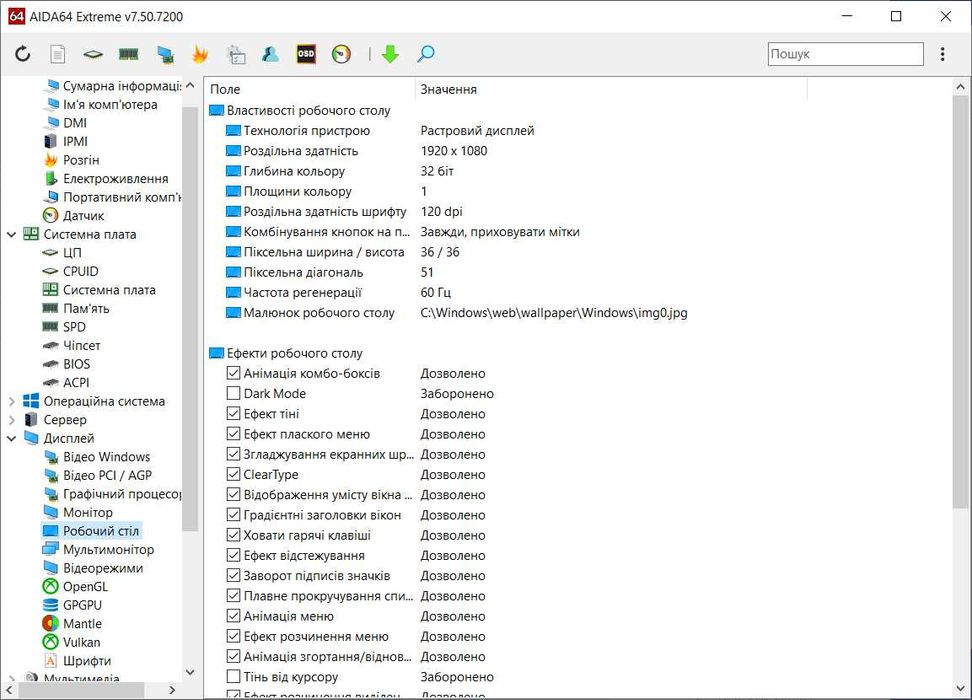The width and height of the screenshot is (972, 700).
Task: Open the Report page icon
Action: (x=58, y=54)
